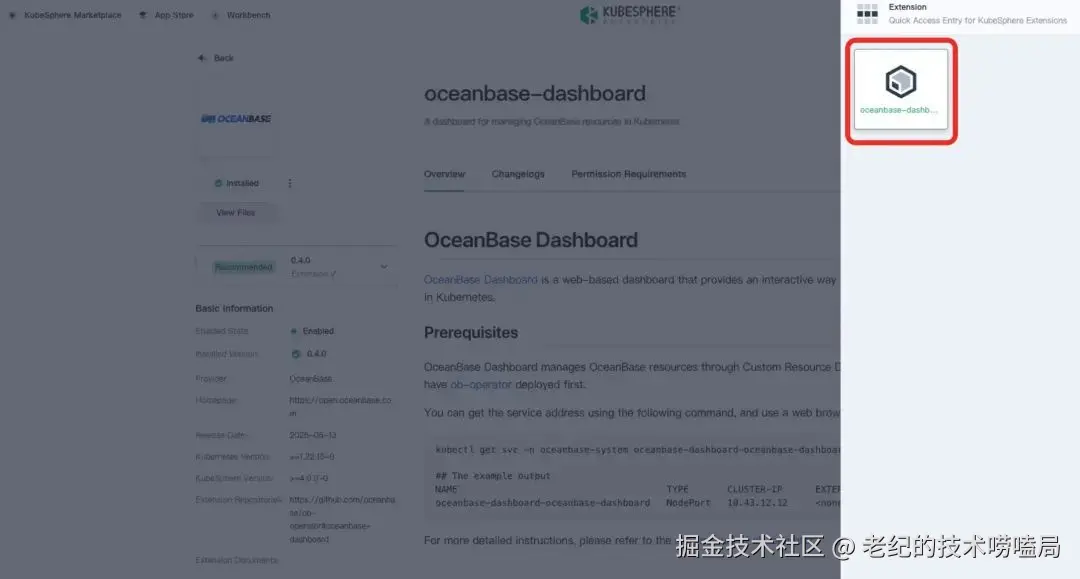Open KubeSphere Marketplace menu item
Image resolution: width=1080 pixels, height=579 pixels.
click(65, 15)
